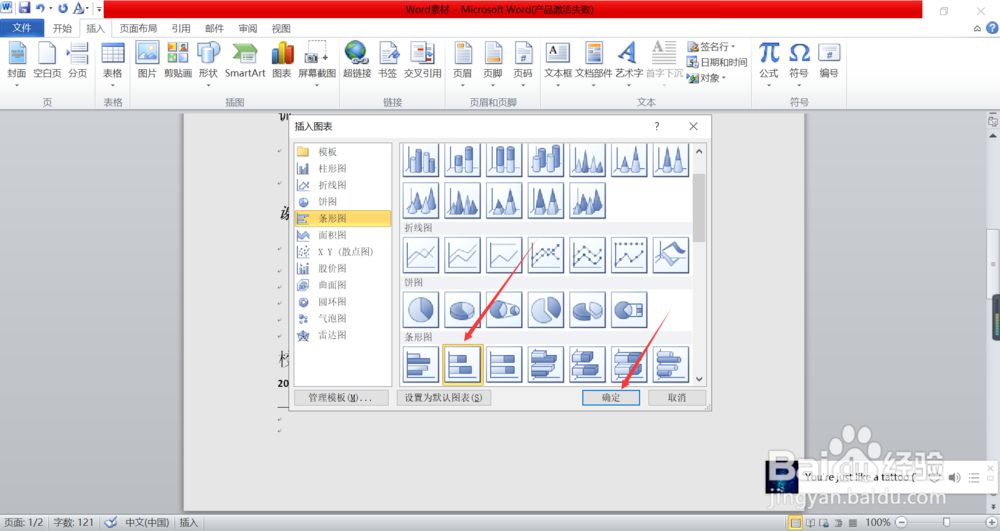Open help in Insert Chart dialog
The height and width of the screenshot is (531, 1000).
tap(656, 126)
